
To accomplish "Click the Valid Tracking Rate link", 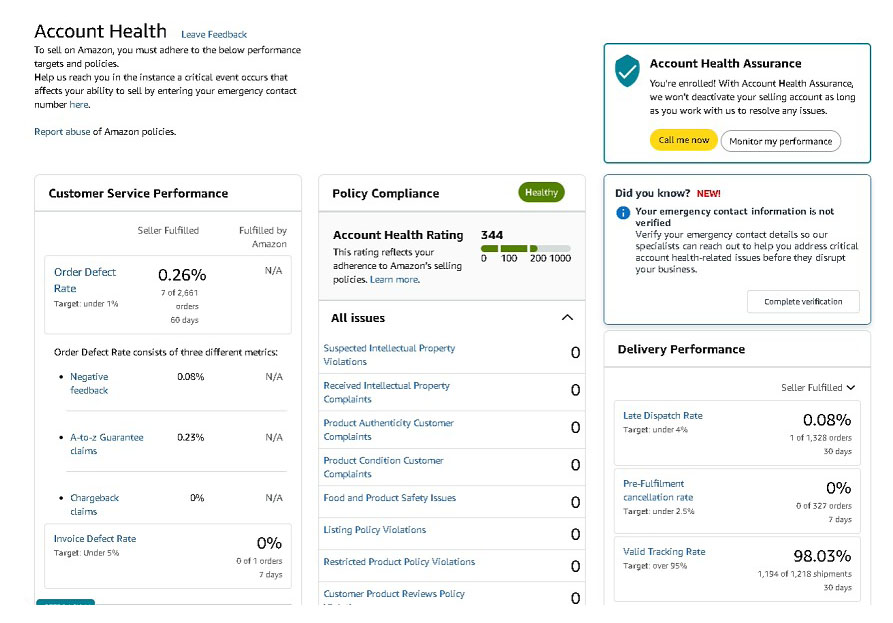I will (664, 552).
